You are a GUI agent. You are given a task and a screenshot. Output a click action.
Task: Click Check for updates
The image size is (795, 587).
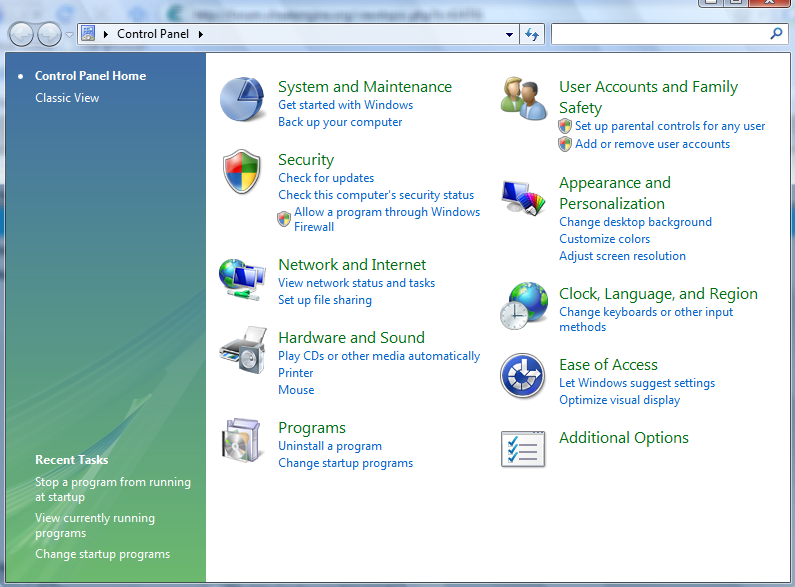point(326,178)
